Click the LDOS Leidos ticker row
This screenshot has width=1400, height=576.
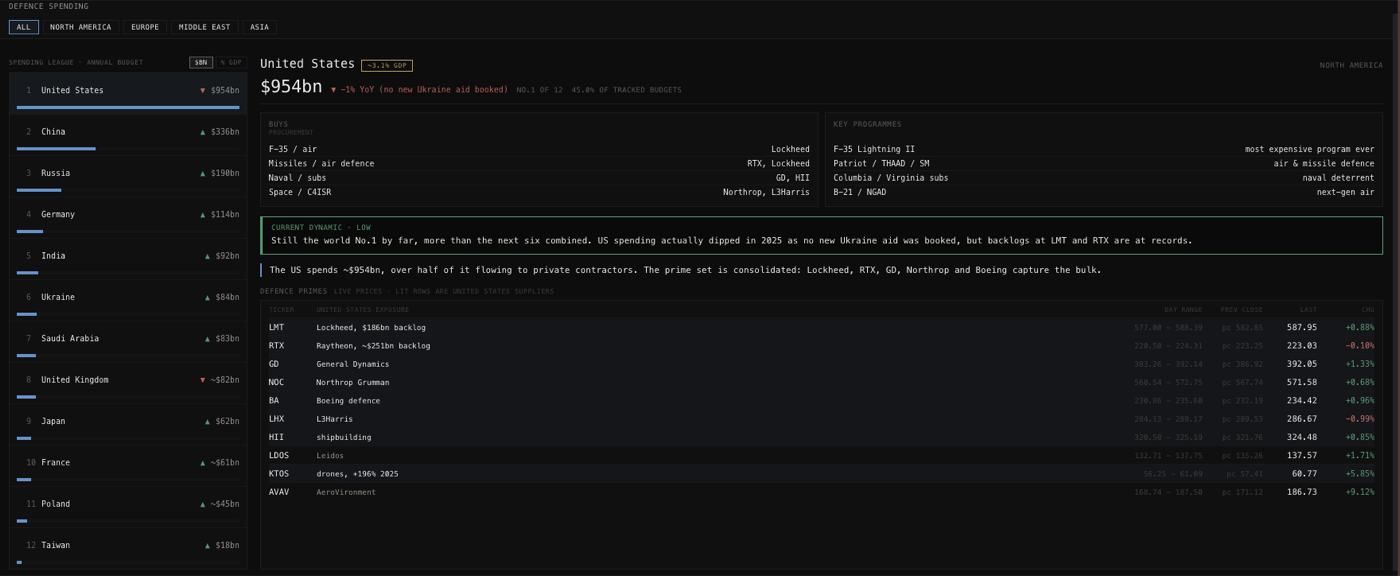coord(822,455)
